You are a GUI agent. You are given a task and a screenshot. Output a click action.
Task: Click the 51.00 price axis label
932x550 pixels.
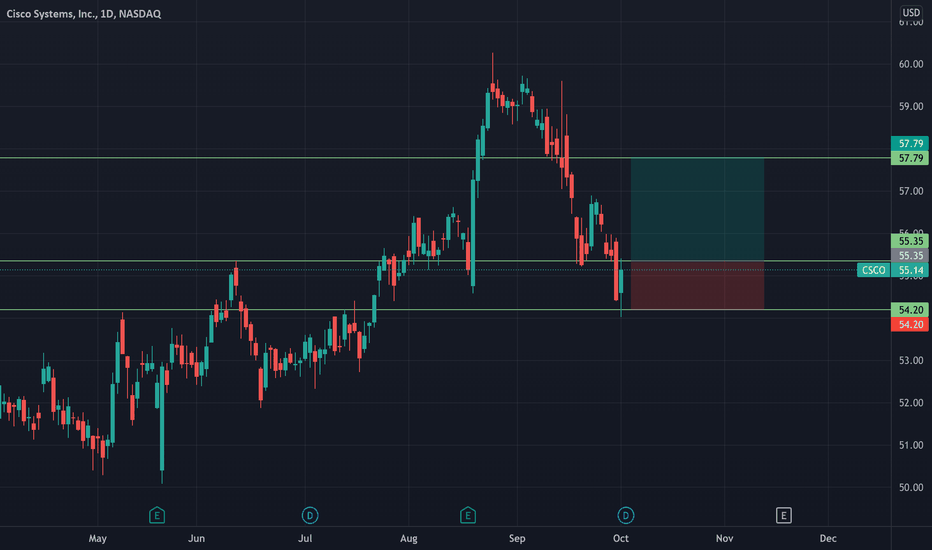[x=911, y=445]
